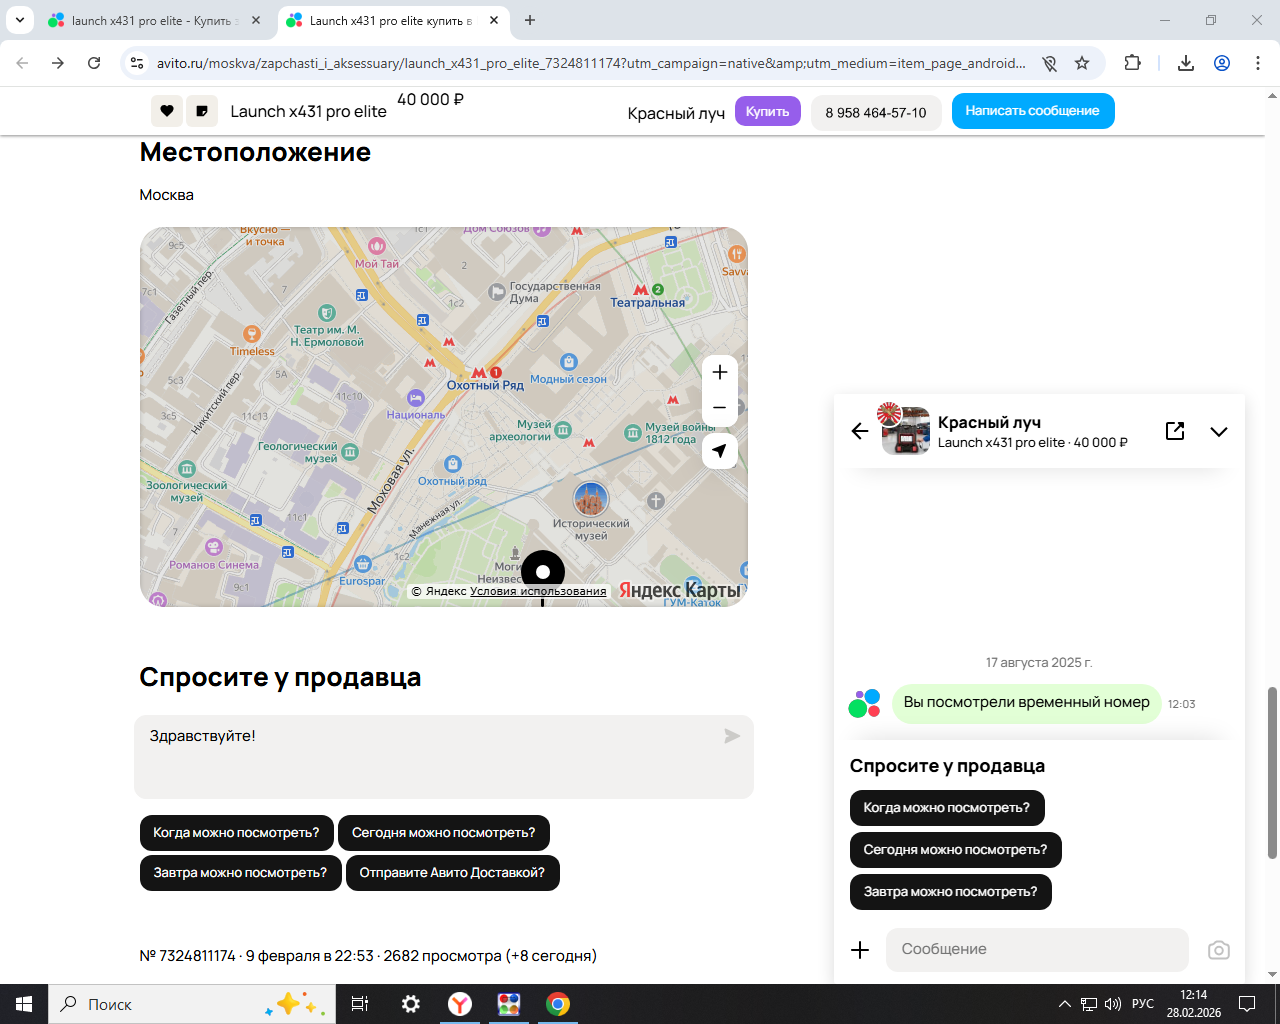Open the Windows Start menu

(24, 1004)
